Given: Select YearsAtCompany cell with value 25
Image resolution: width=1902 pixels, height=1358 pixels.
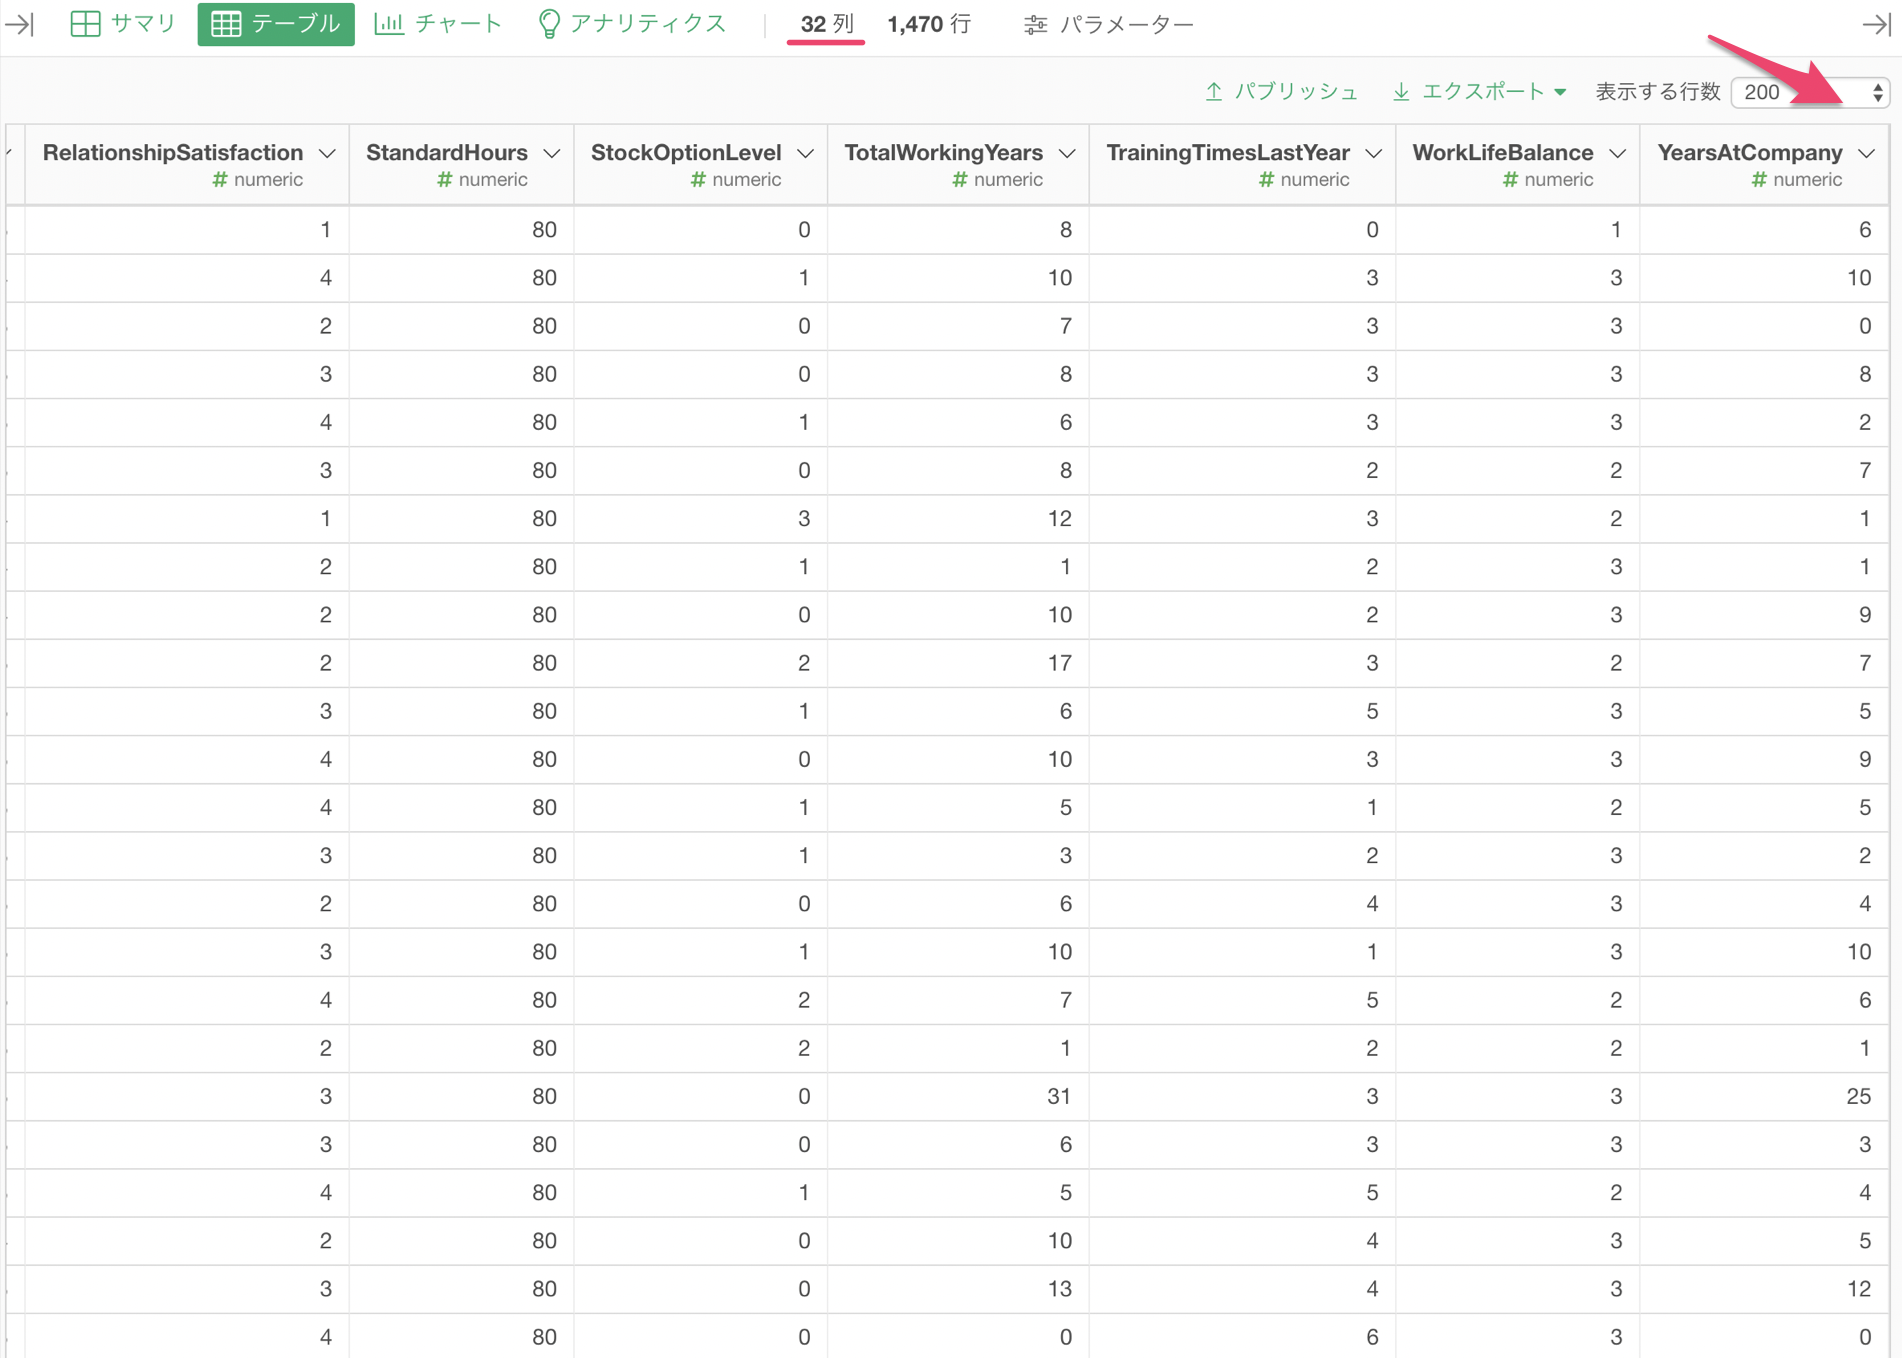Looking at the screenshot, I should (1764, 1097).
